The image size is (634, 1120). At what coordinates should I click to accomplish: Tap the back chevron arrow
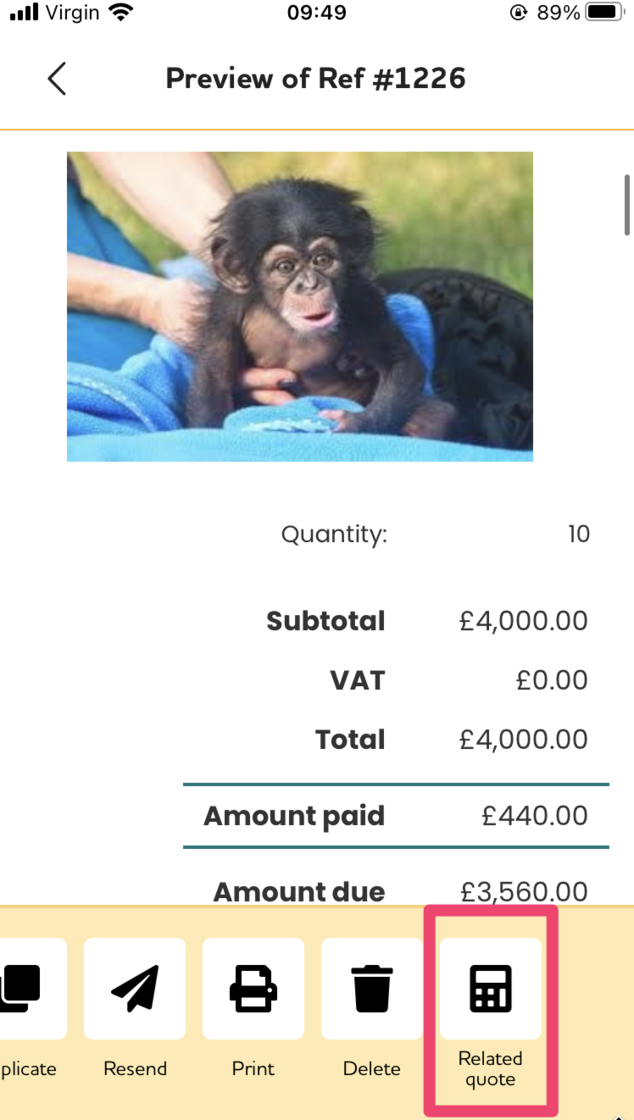57,79
